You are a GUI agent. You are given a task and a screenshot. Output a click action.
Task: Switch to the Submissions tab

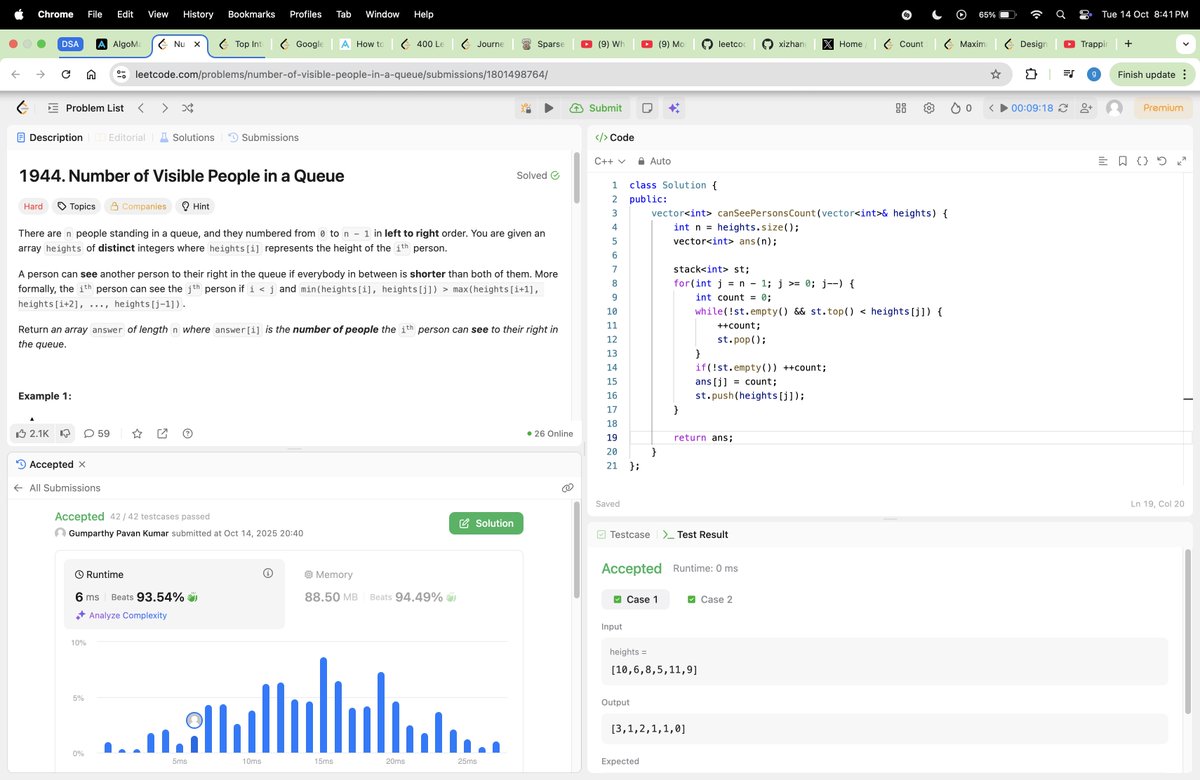coord(263,138)
